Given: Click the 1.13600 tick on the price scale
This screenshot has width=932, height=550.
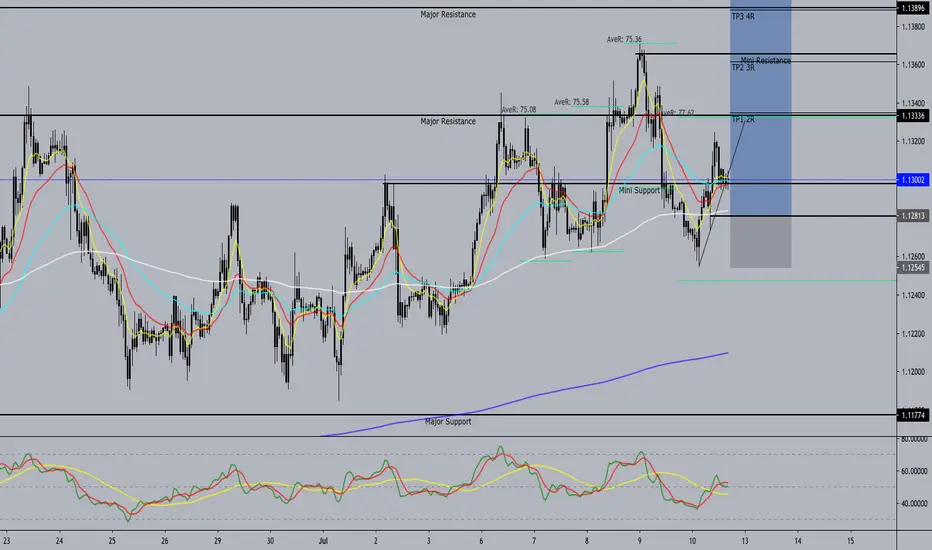Looking at the screenshot, I should pyautogui.click(x=912, y=65).
